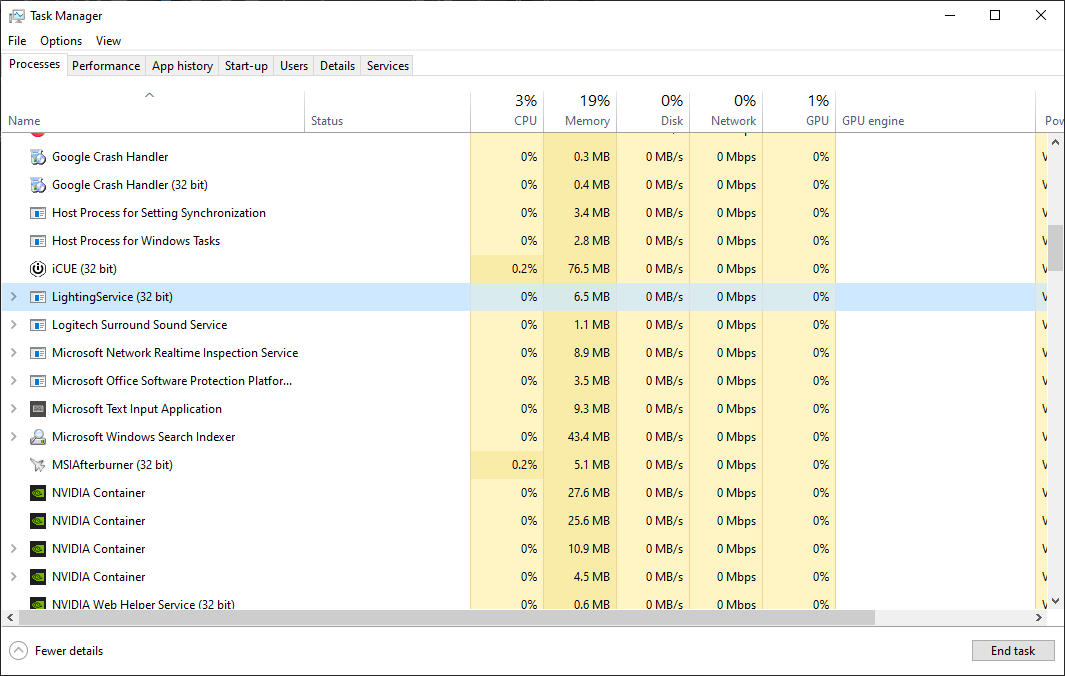Click the iCUE (32 bit) power-symbol icon
Image resolution: width=1065 pixels, height=676 pixels.
click(x=38, y=269)
